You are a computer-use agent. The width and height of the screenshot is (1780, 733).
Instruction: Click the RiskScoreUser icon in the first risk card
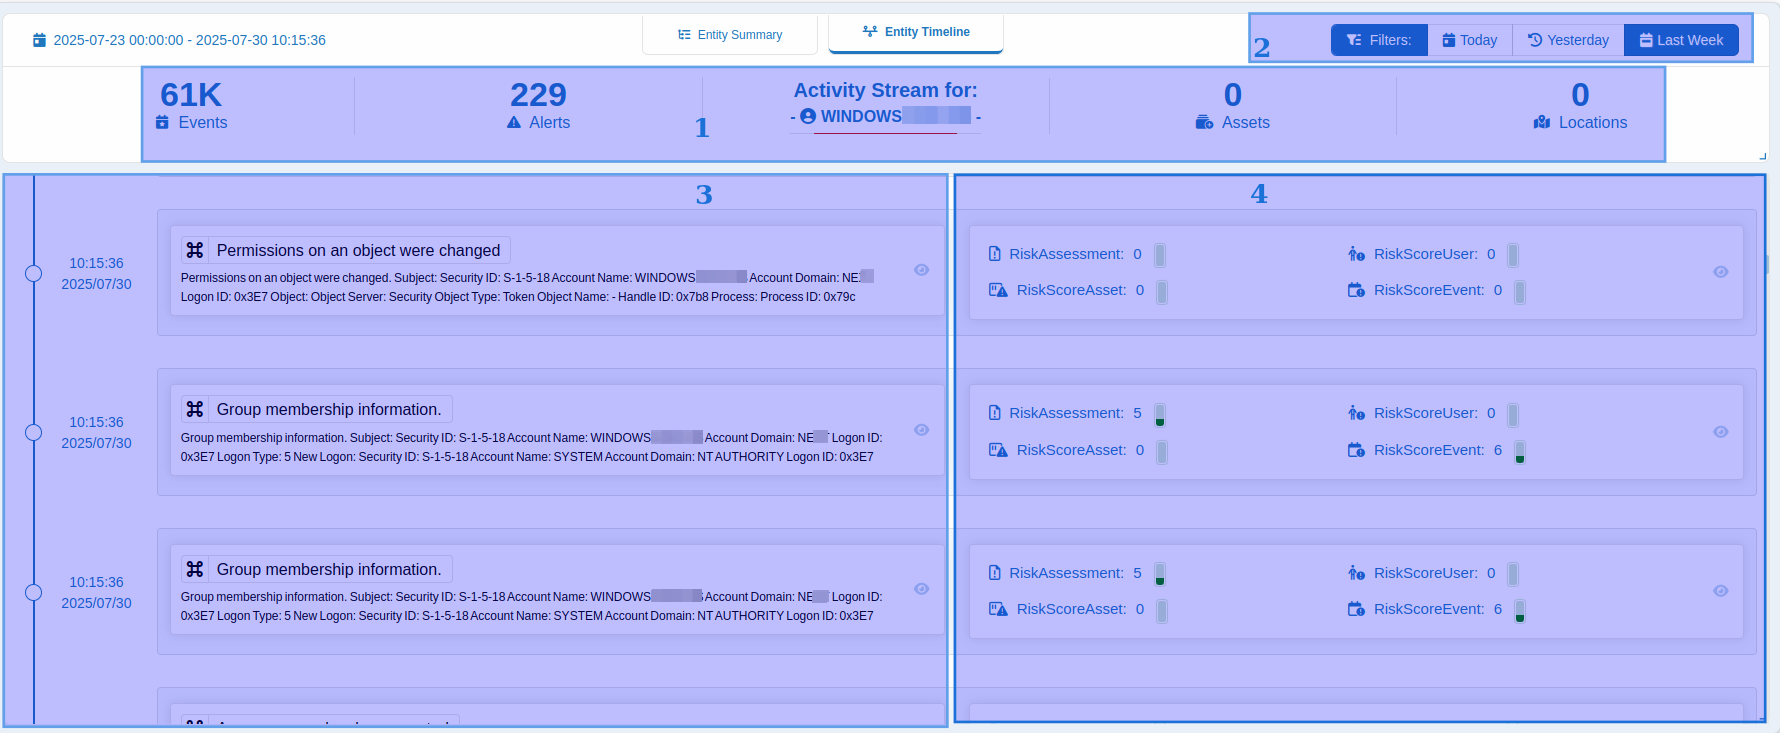[1356, 254]
